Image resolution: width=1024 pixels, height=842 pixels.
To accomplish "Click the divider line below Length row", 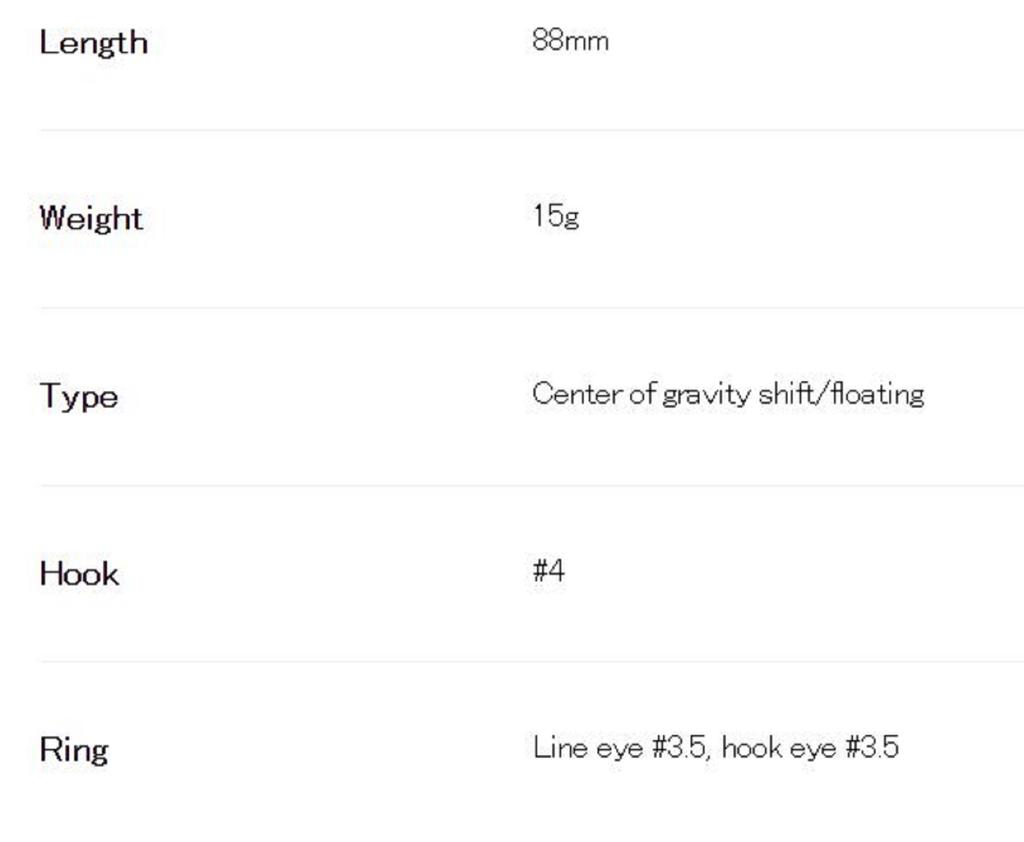I will click(x=530, y=130).
